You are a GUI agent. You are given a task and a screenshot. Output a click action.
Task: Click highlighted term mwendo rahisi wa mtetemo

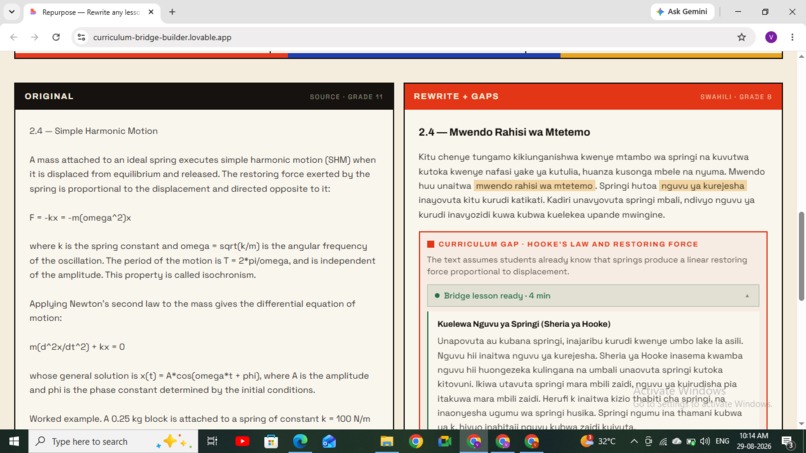534,186
